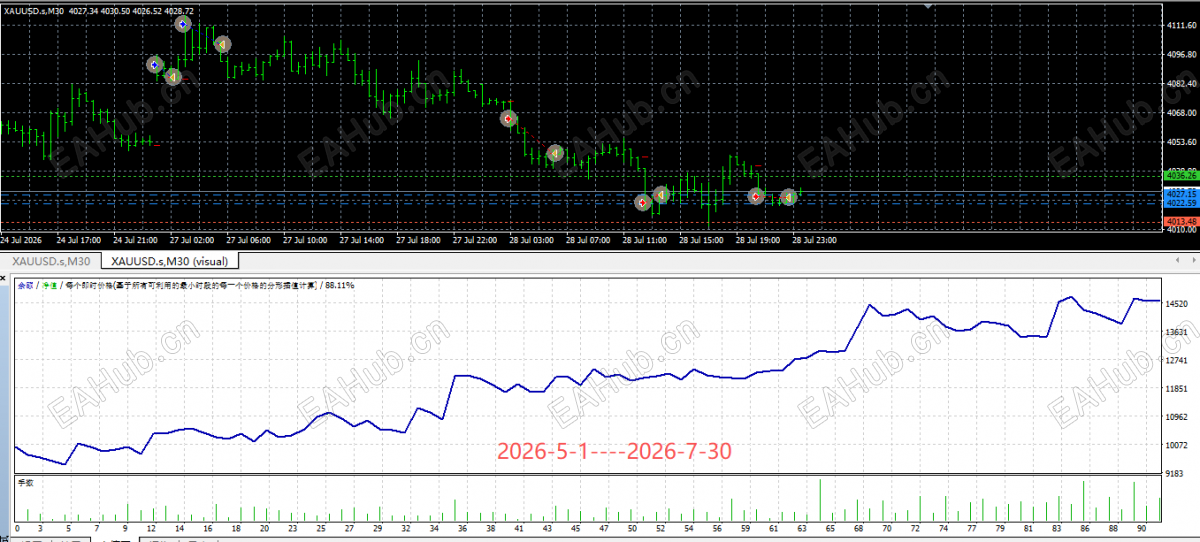Select the last yellow marker near 28 Jul 23:00
Screen dimensions: 1200x542
tap(788, 197)
